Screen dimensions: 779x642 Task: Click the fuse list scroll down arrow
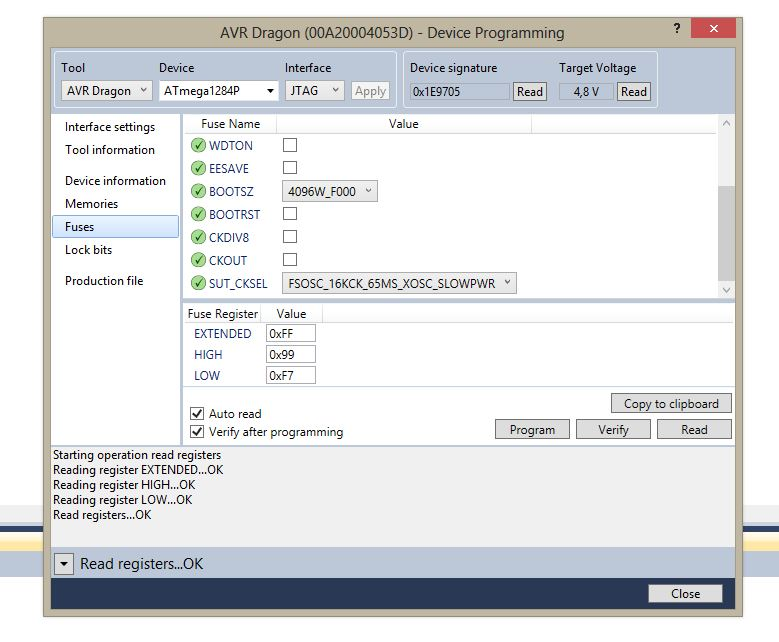pos(726,290)
